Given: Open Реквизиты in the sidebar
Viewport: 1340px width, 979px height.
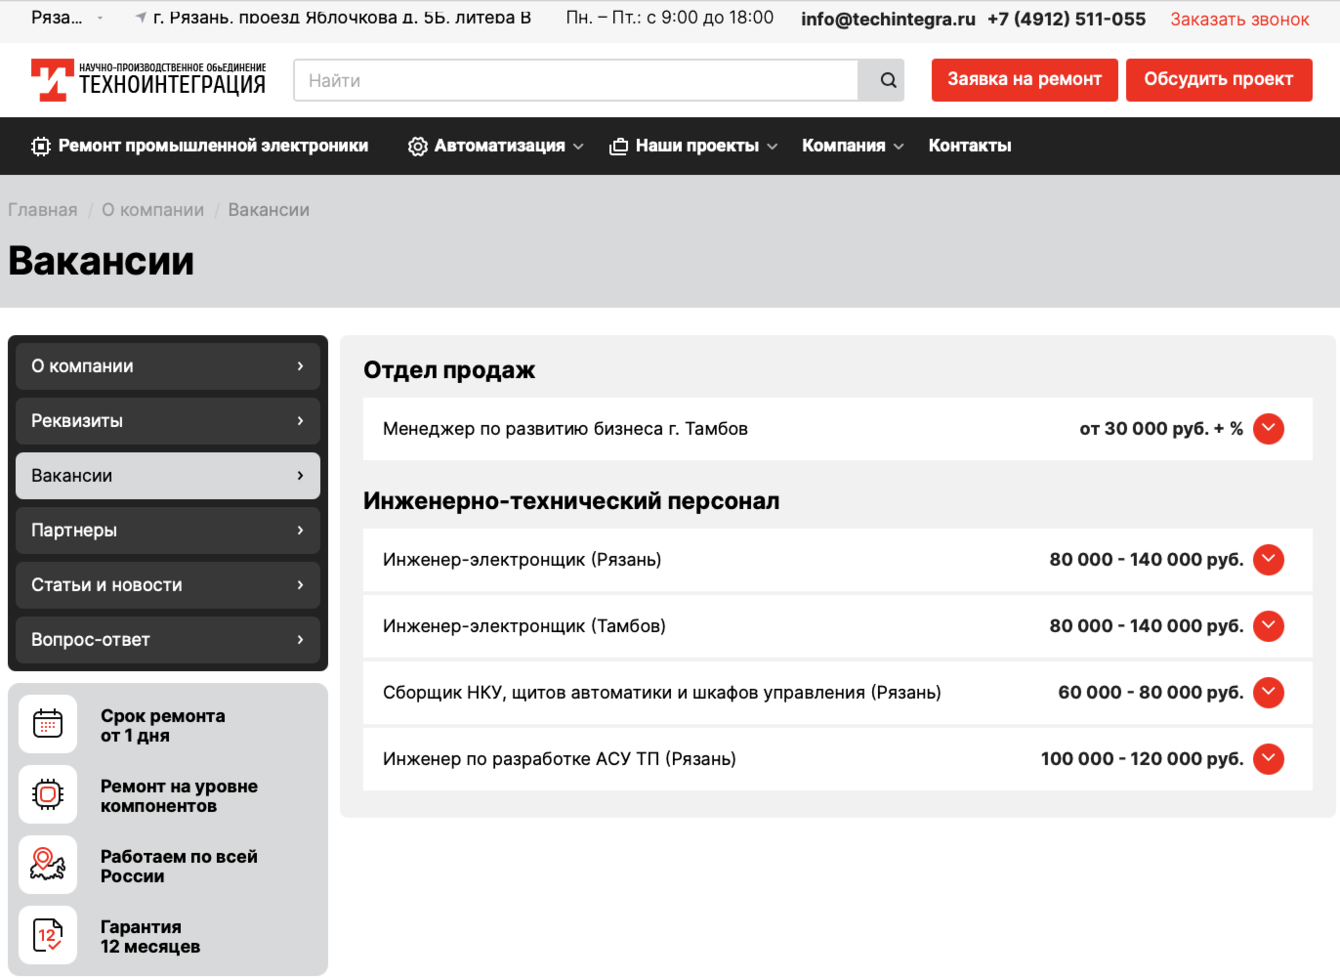Looking at the screenshot, I should tap(168, 421).
